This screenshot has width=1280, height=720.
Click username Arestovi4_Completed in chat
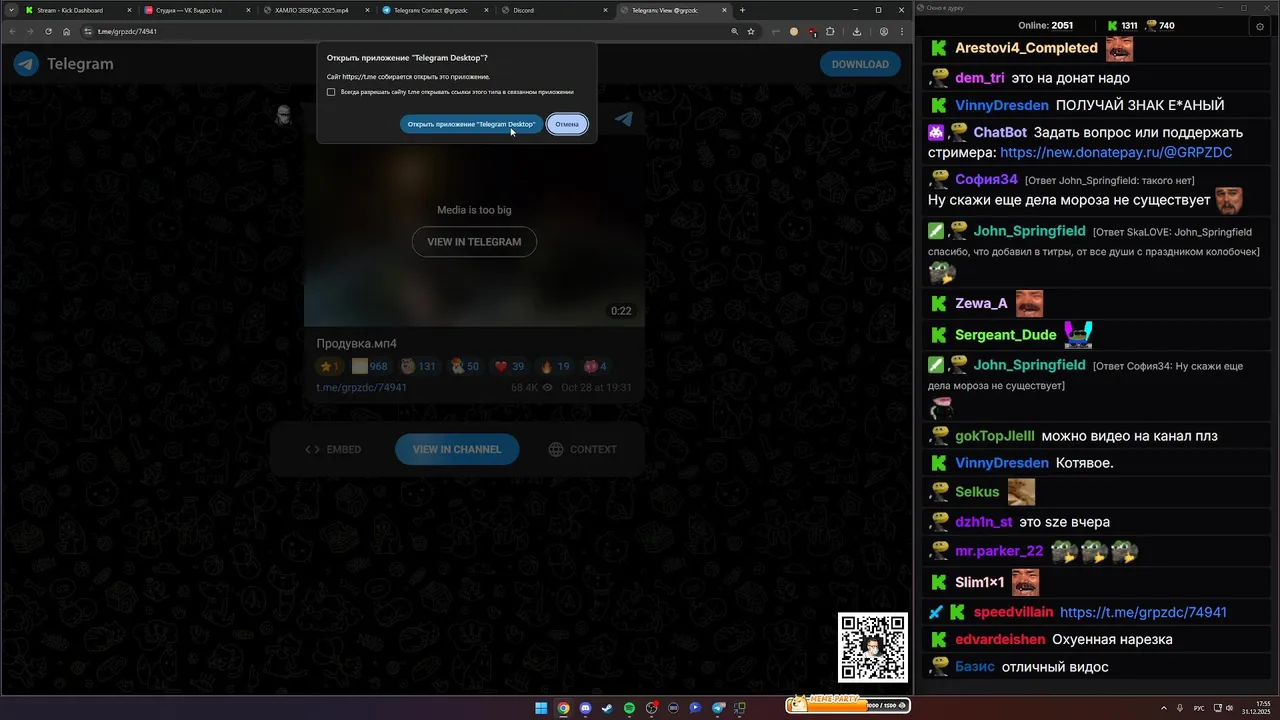(x=1026, y=48)
